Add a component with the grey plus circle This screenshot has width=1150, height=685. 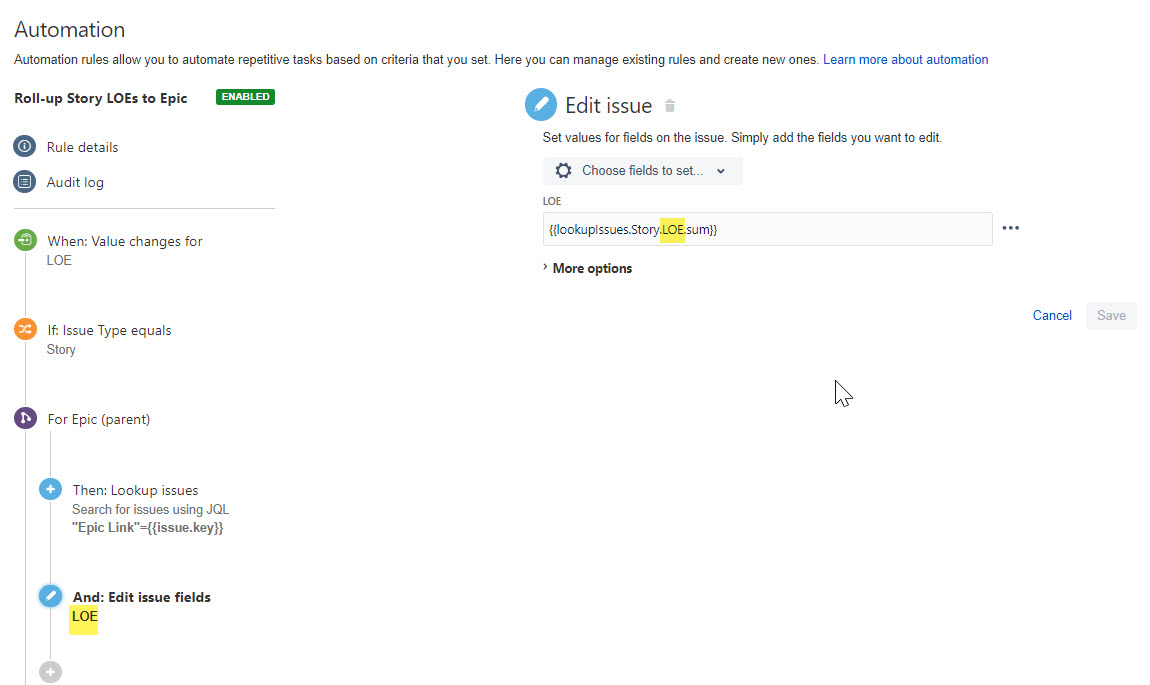coord(50,672)
